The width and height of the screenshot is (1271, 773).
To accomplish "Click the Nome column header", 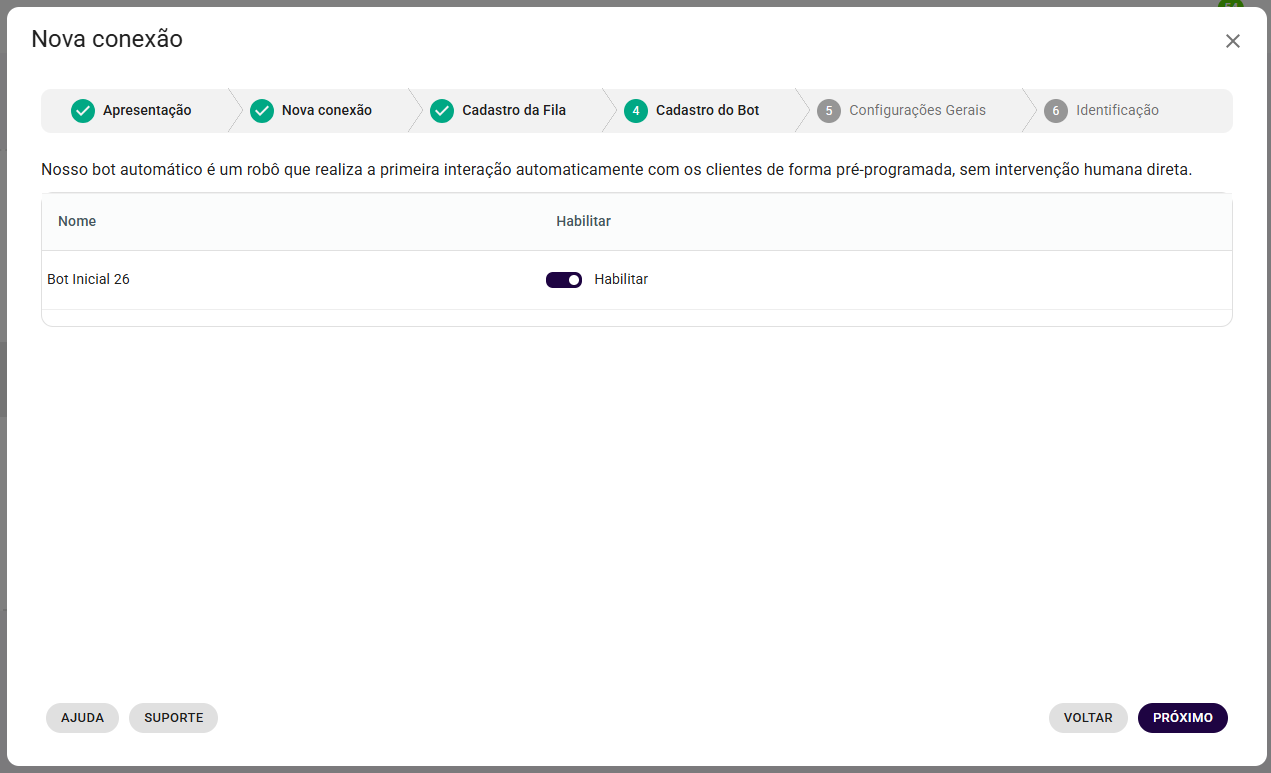I will pyautogui.click(x=77, y=221).
